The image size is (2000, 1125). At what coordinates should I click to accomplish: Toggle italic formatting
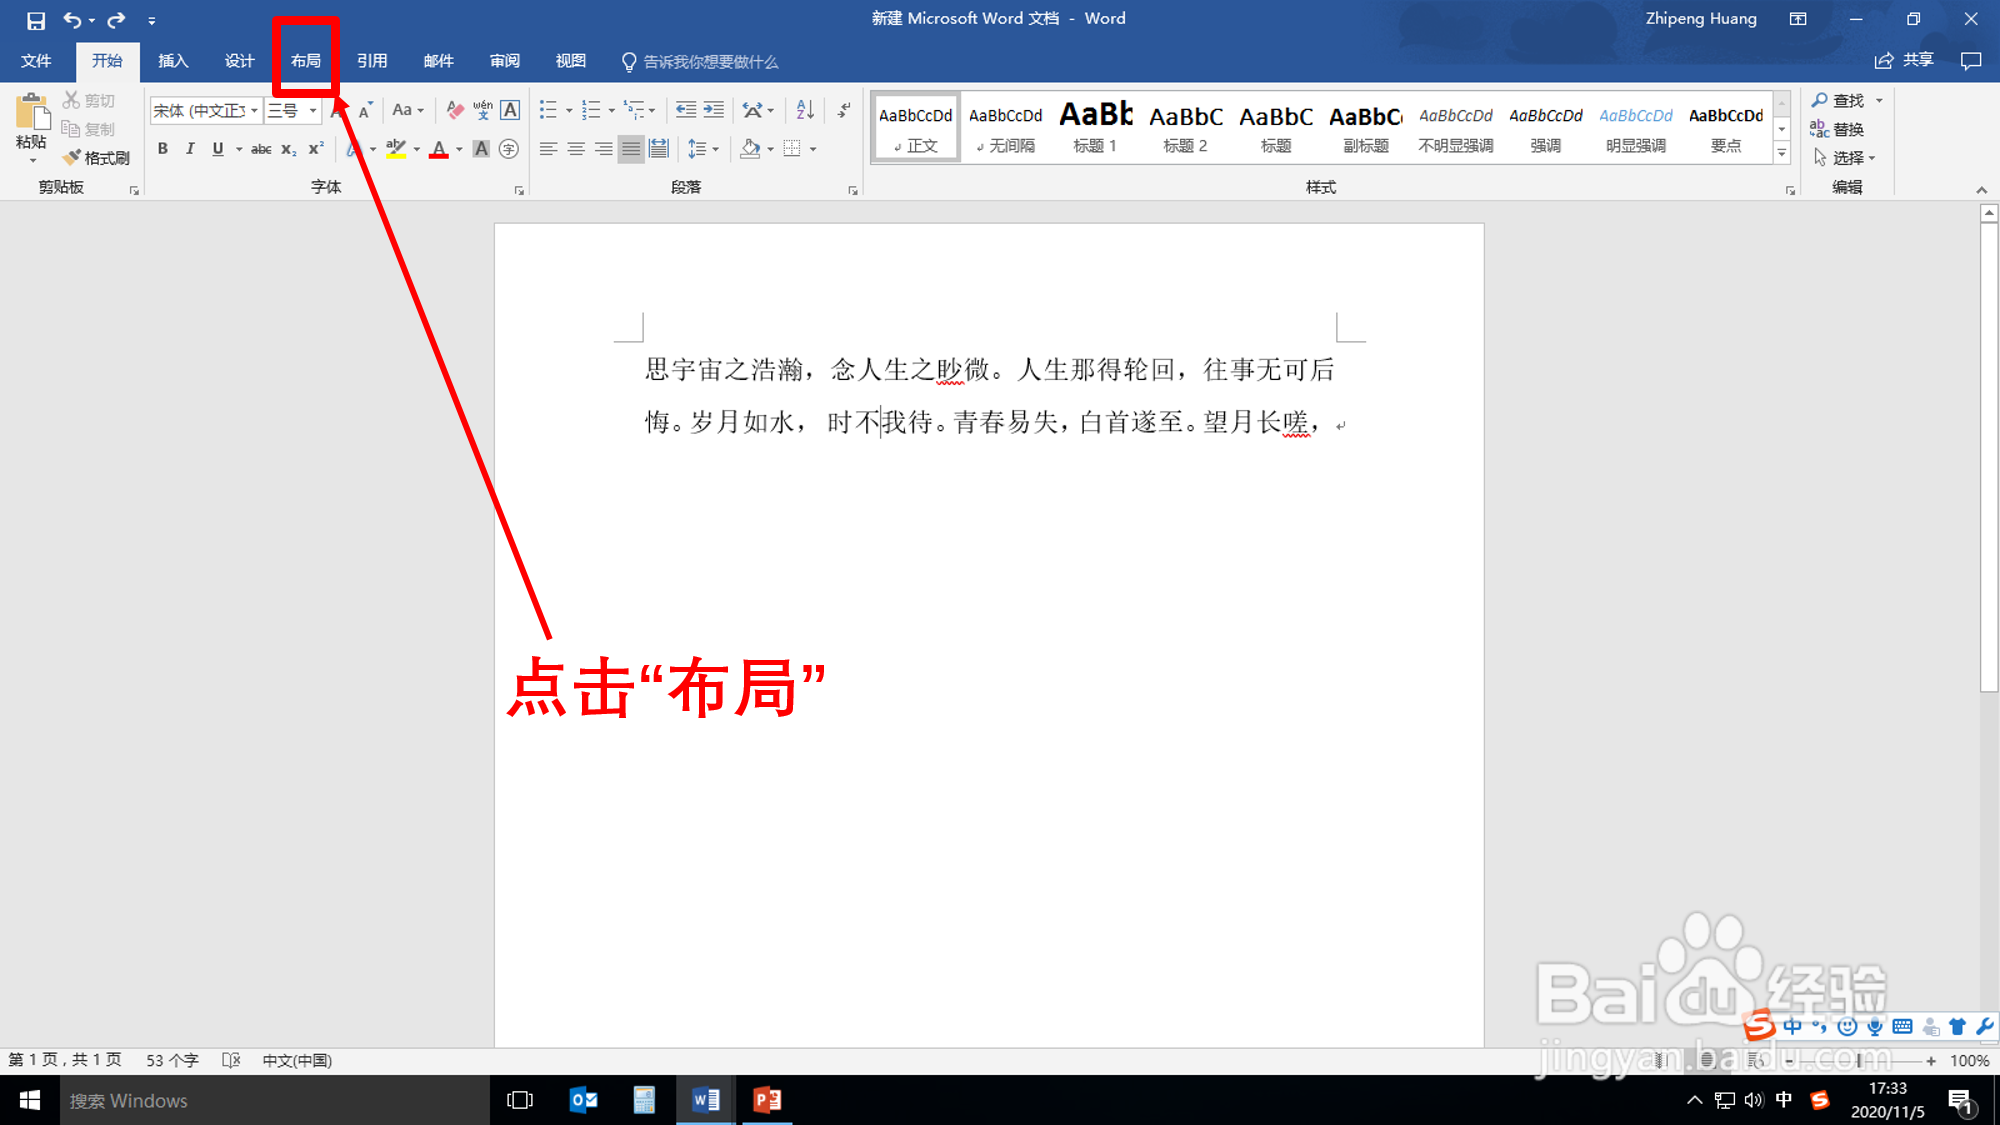click(x=190, y=149)
